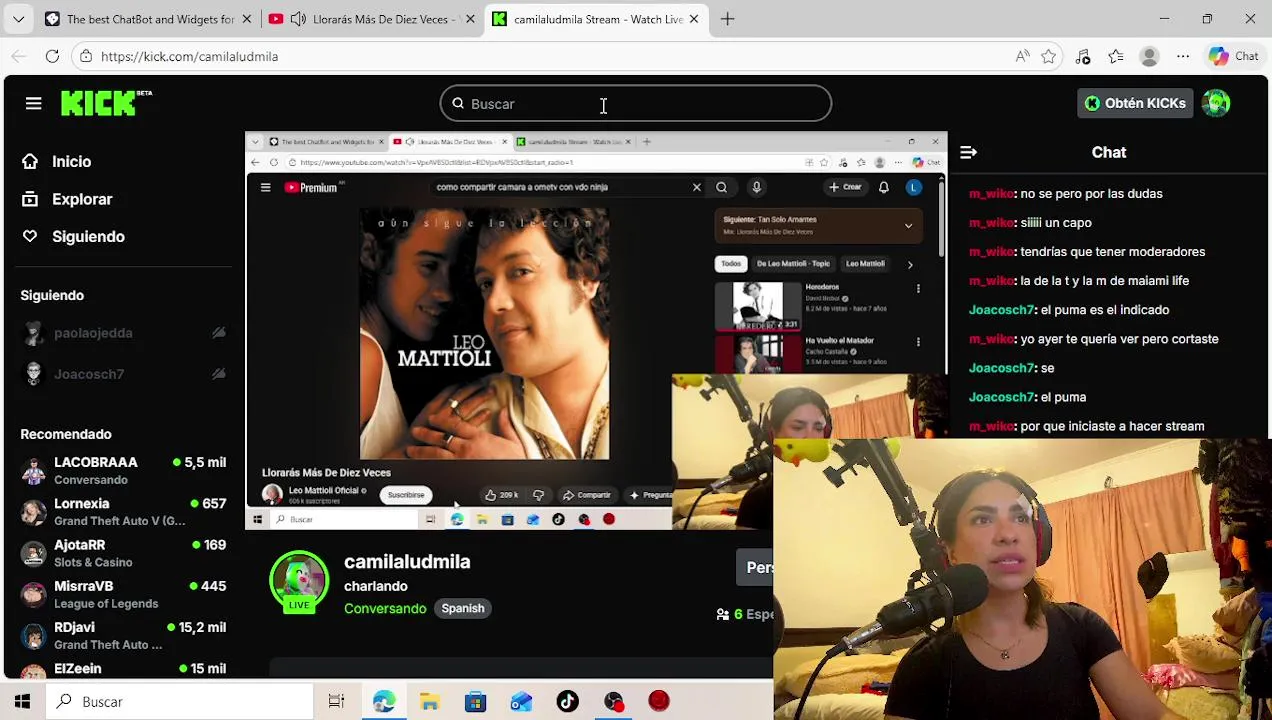Click the live stream video player

pos(596,331)
